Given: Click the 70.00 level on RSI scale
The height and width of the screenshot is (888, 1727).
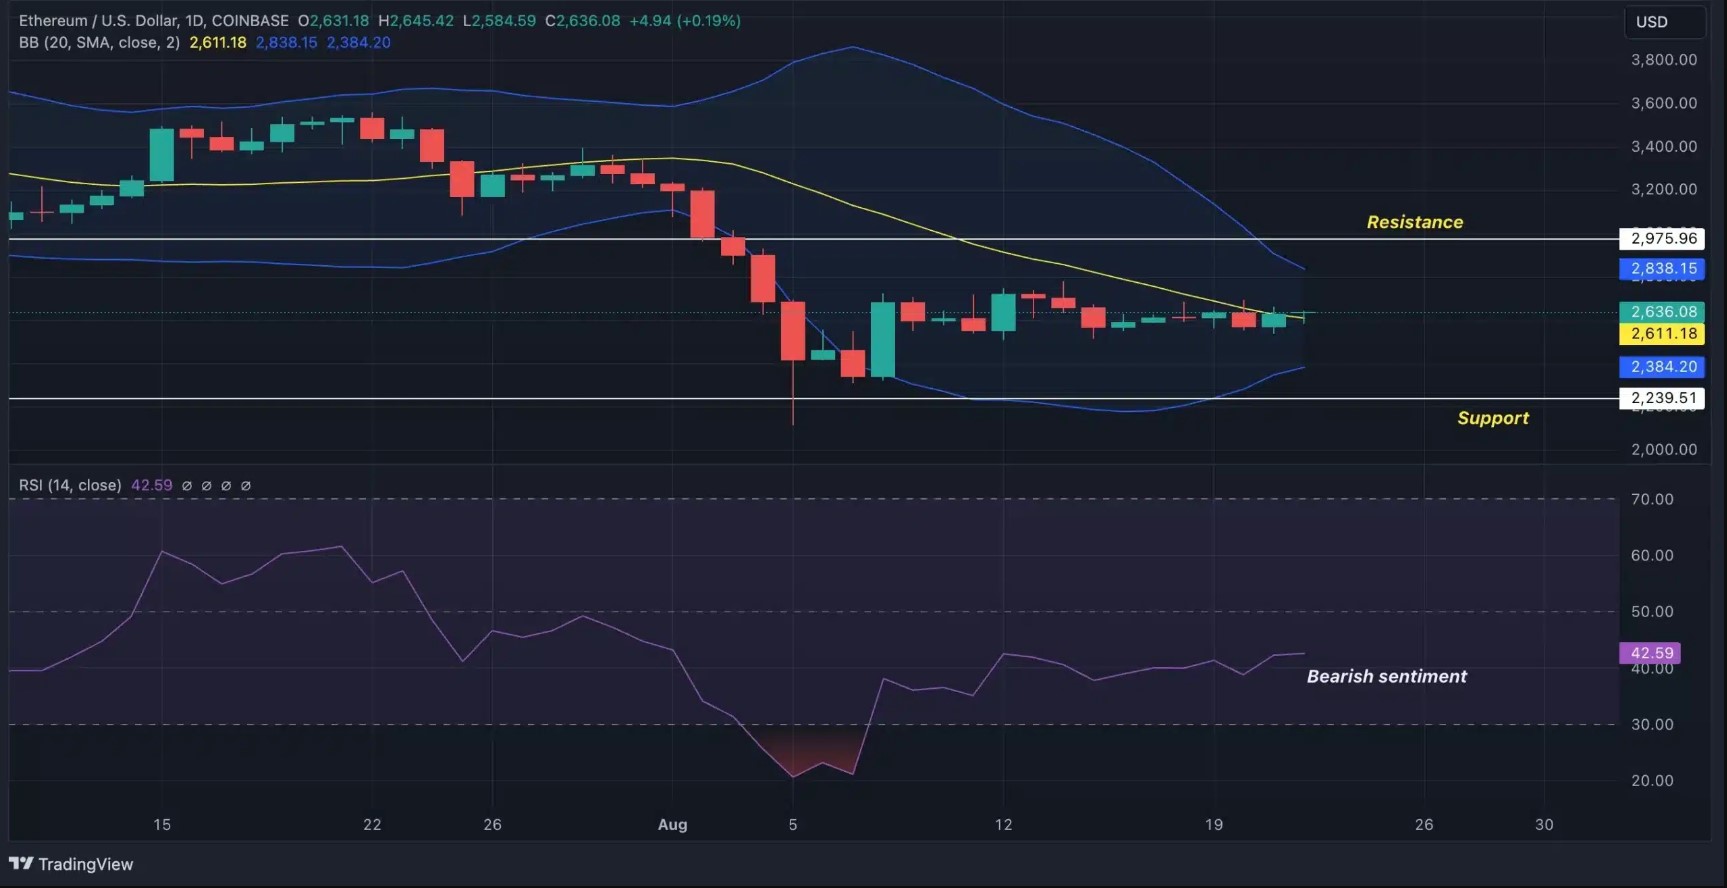Looking at the screenshot, I should 1651,499.
